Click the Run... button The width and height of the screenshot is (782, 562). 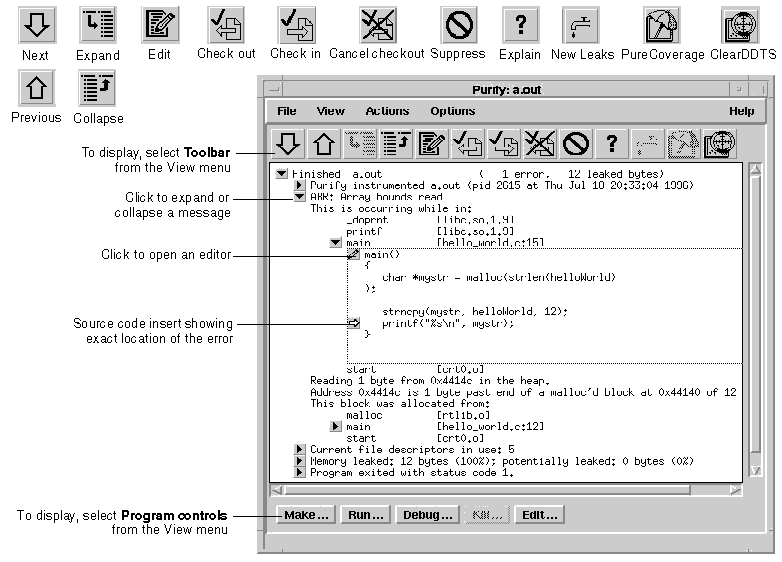click(x=366, y=515)
